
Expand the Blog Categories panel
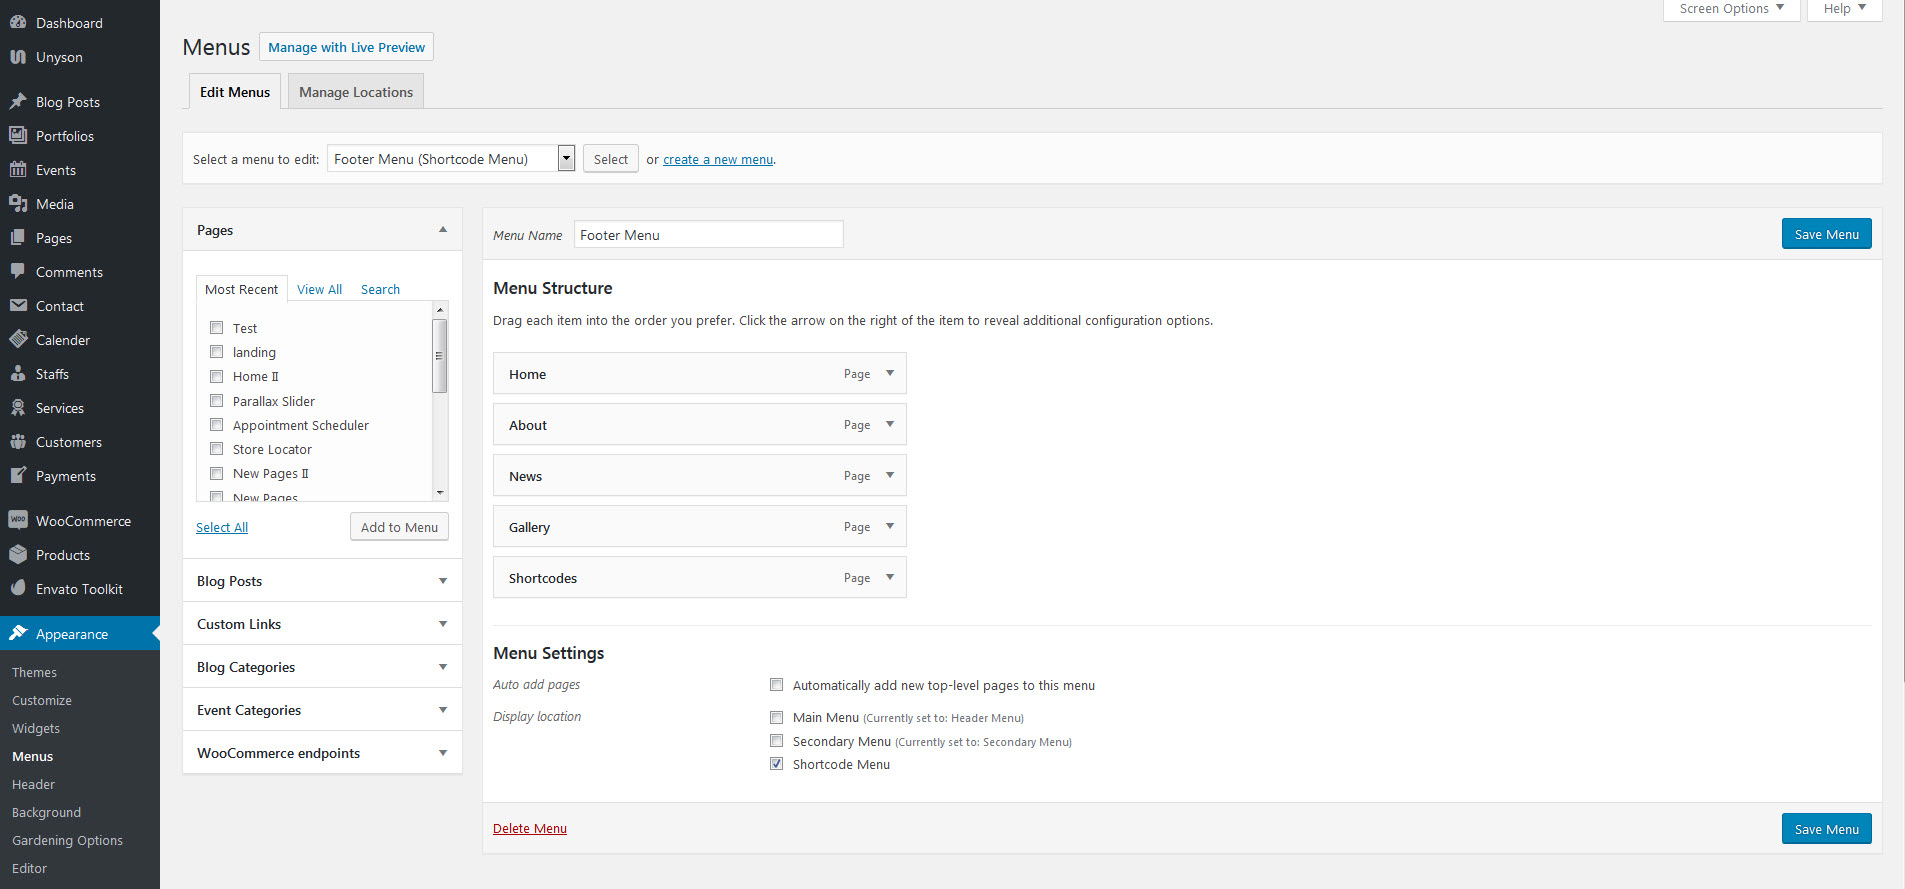click(x=443, y=667)
